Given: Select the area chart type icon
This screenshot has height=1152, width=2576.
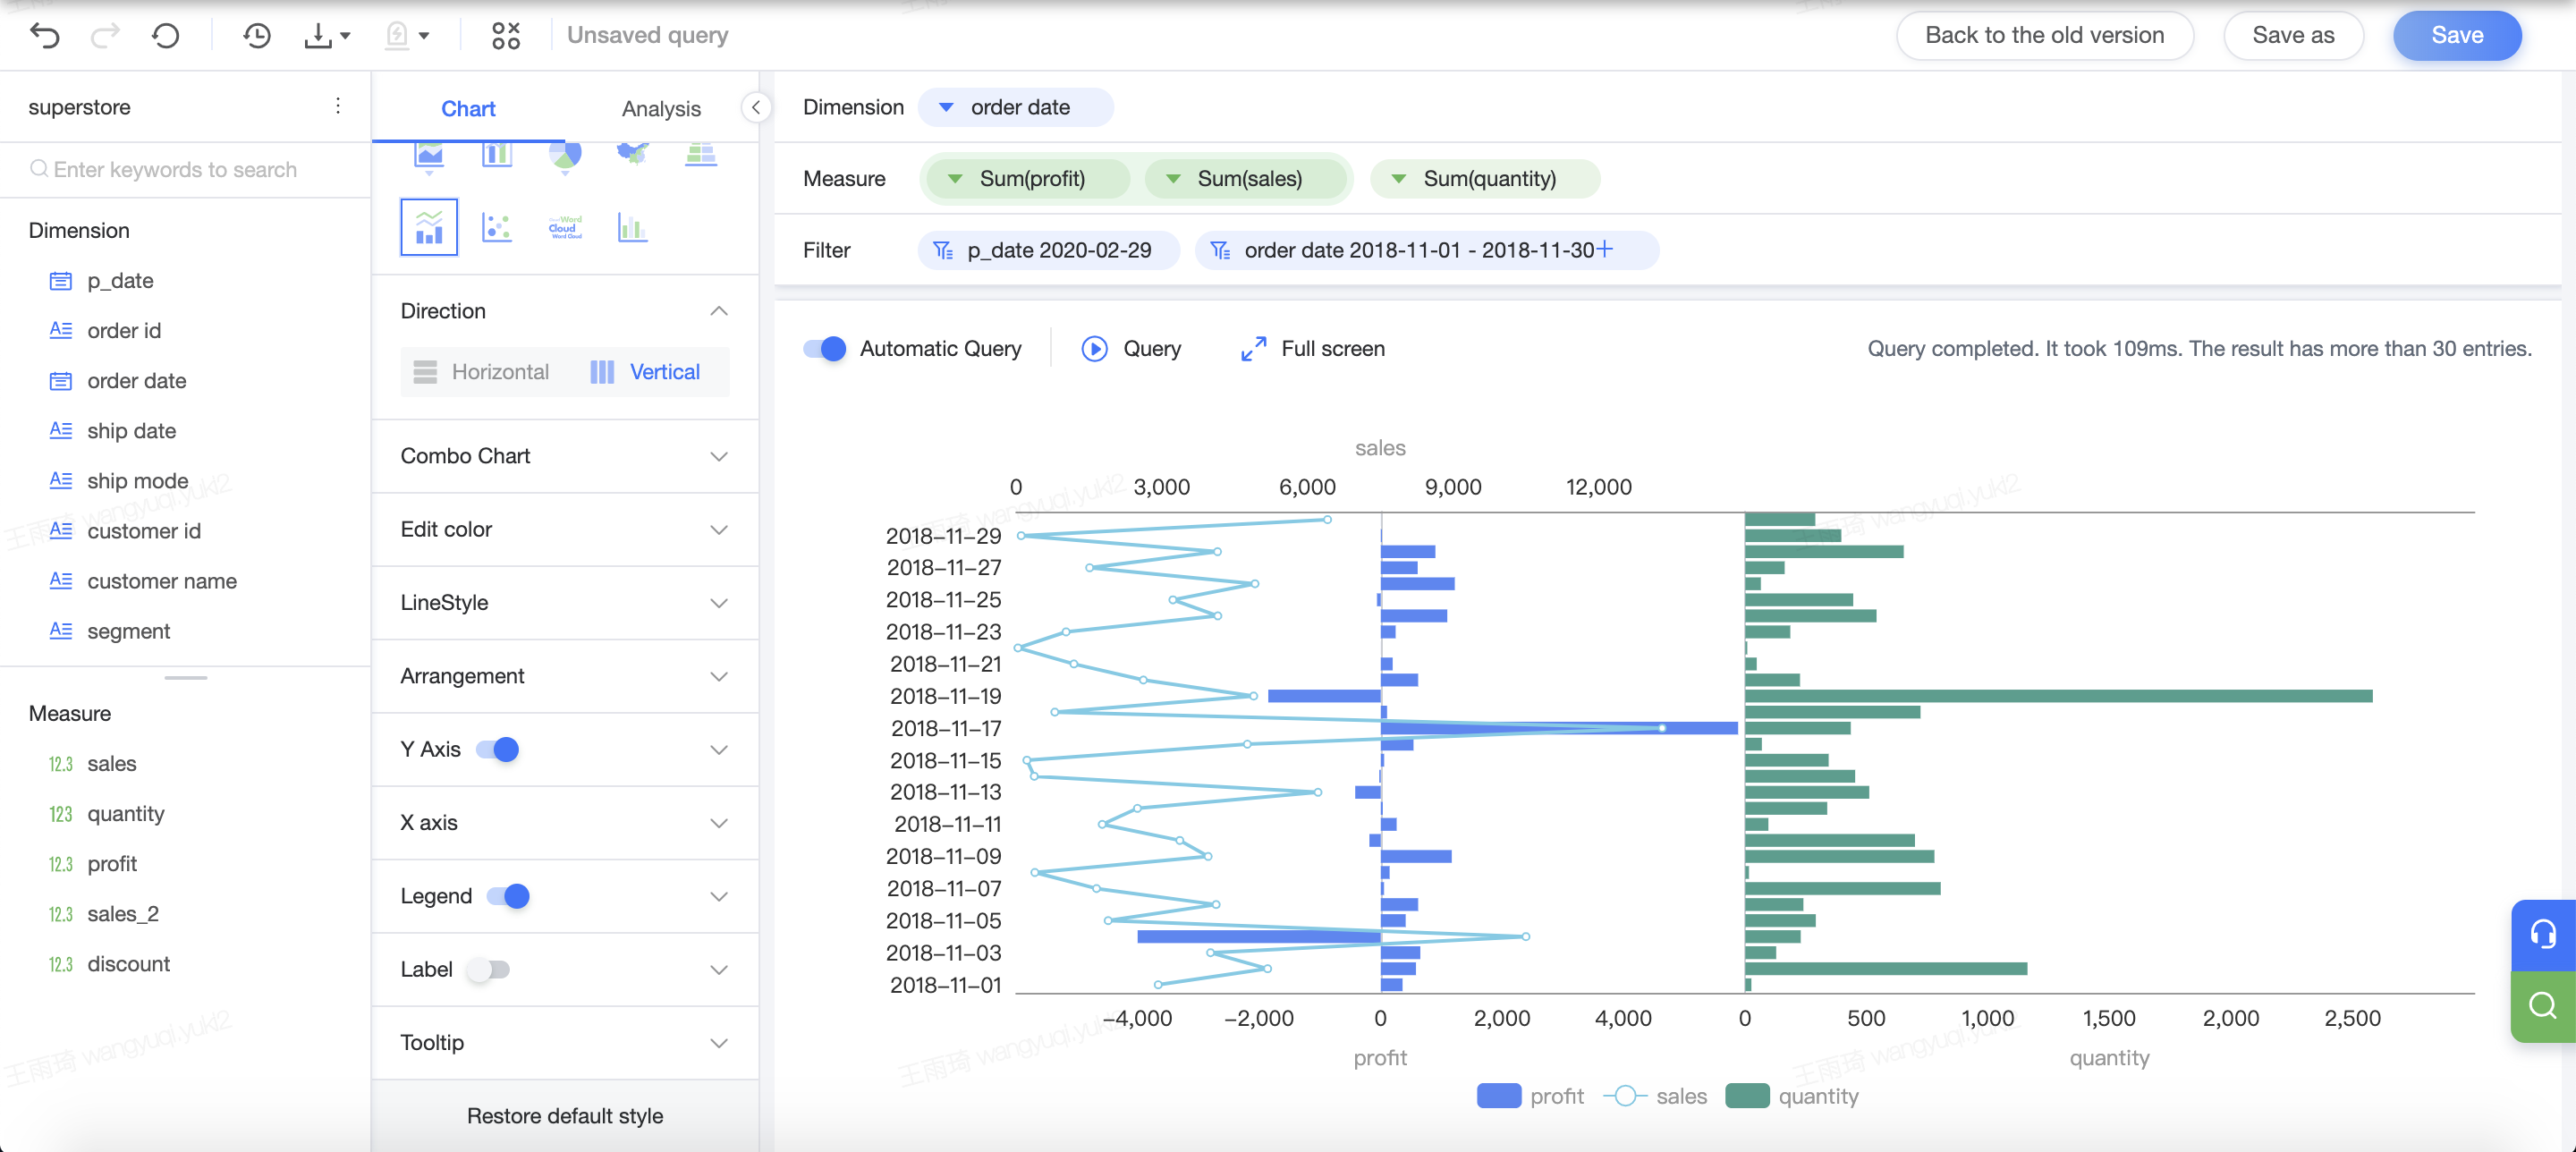Looking at the screenshot, I should 429,155.
